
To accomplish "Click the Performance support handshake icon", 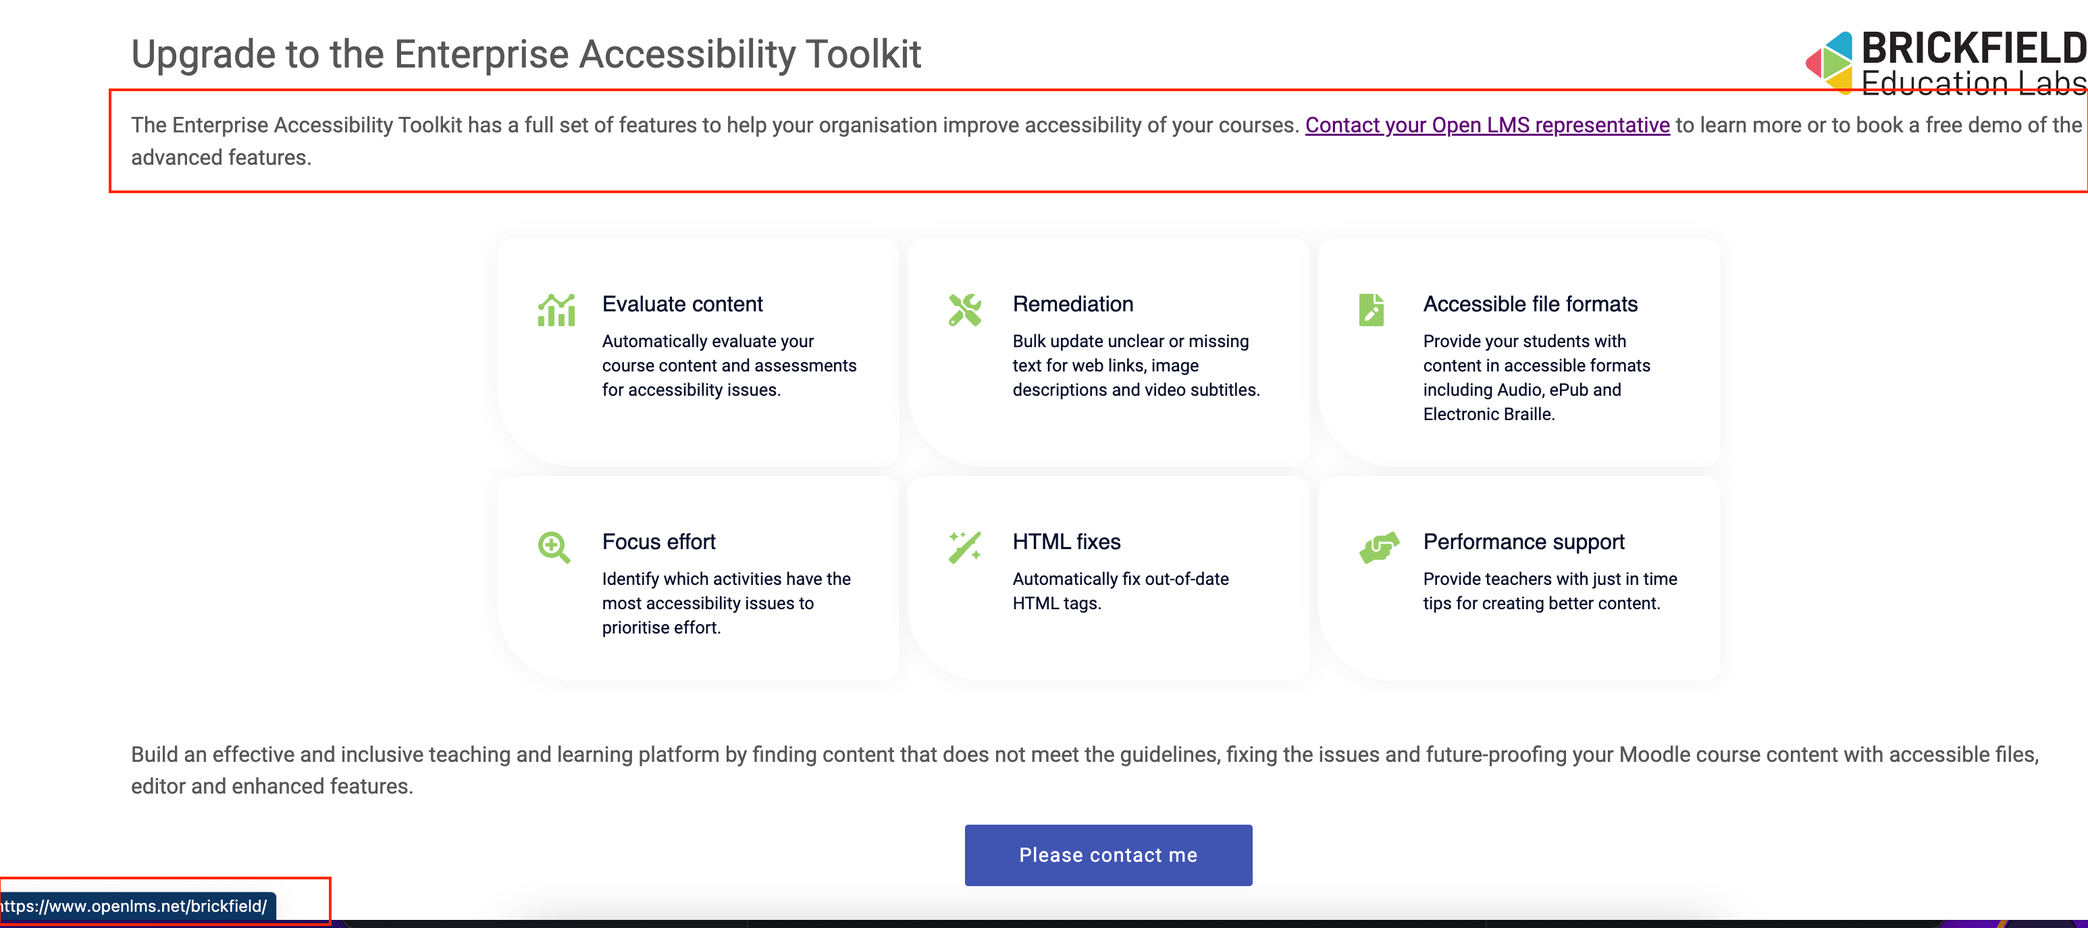I will 1378,548.
